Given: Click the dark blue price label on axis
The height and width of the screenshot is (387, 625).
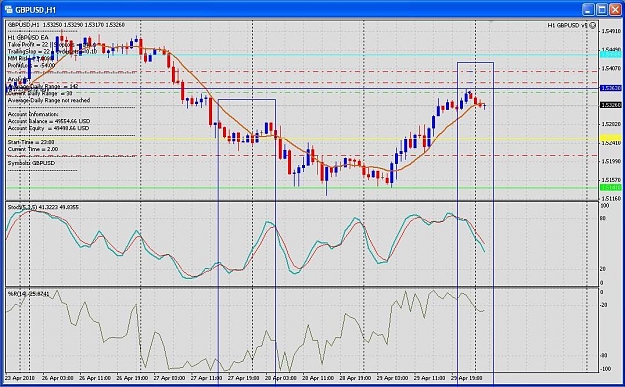Looking at the screenshot, I should tap(611, 88).
